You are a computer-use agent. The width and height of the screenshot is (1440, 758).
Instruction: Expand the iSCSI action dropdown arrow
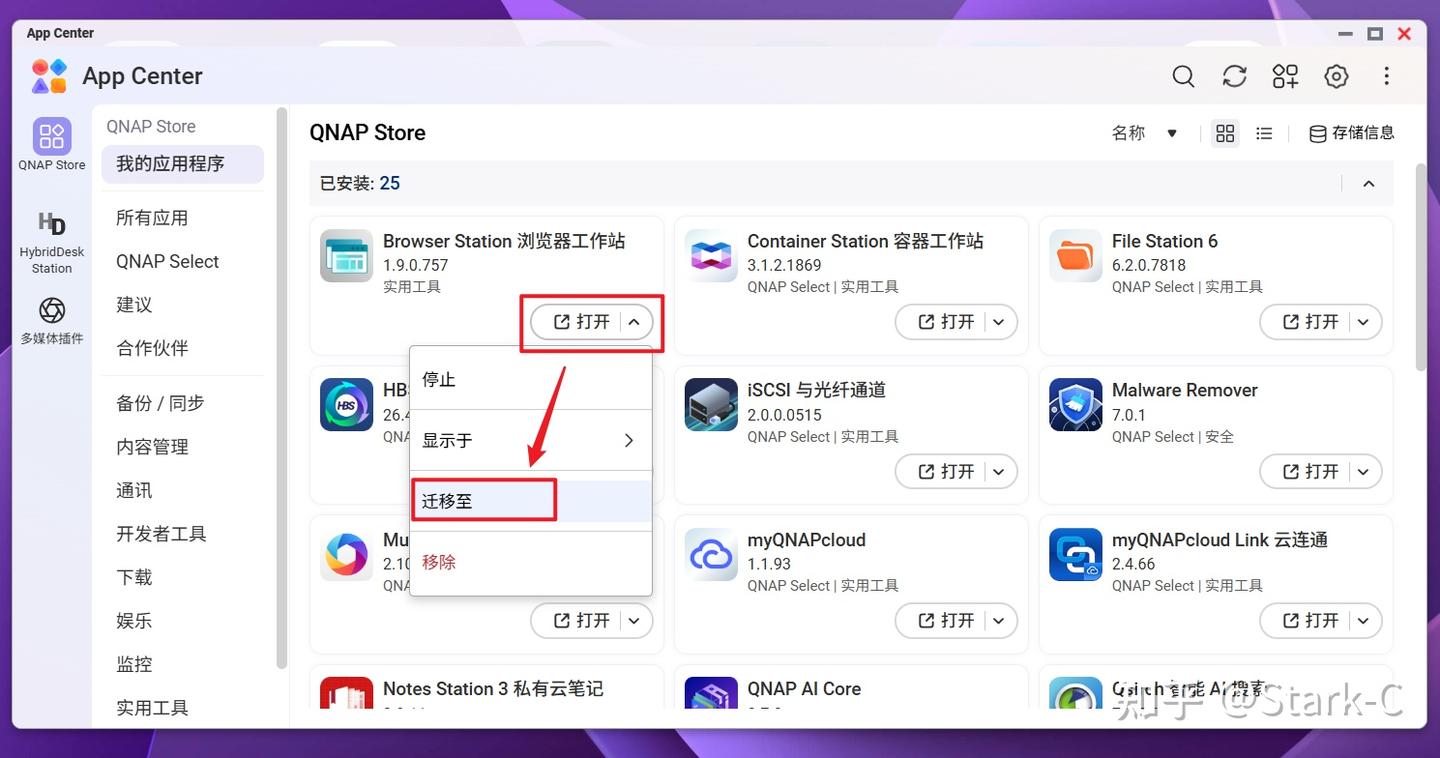tap(999, 471)
